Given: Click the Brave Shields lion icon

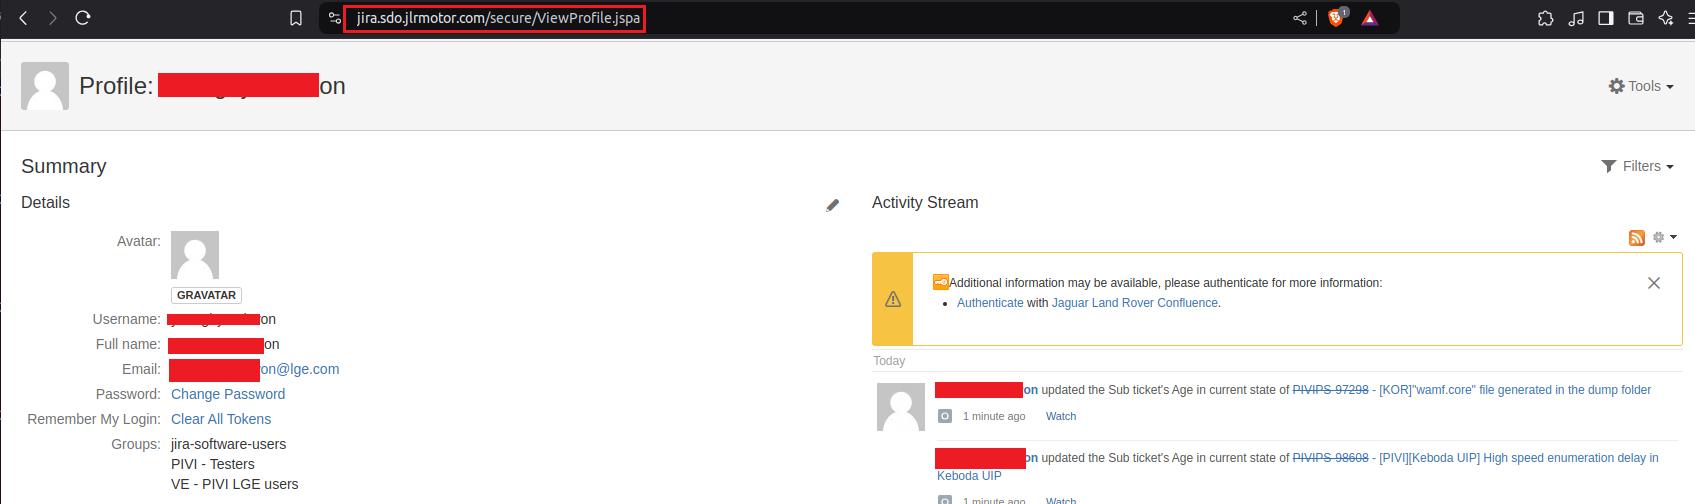Looking at the screenshot, I should [1335, 18].
